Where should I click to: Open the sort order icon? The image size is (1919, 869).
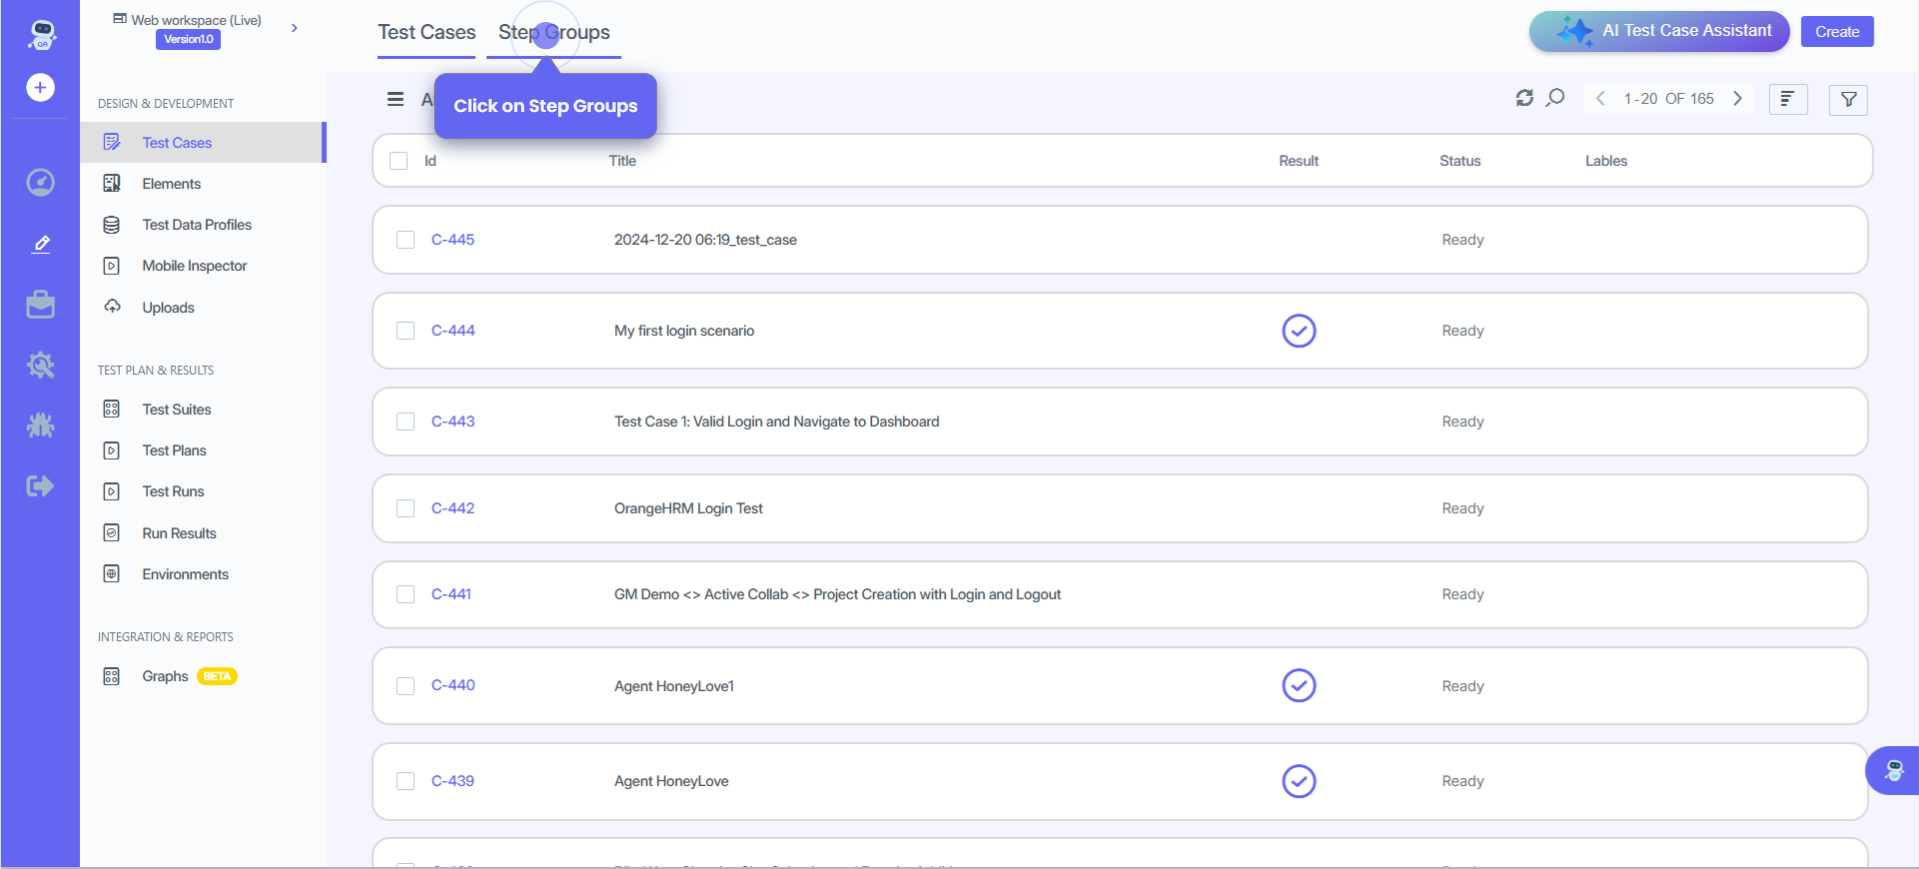1787,99
